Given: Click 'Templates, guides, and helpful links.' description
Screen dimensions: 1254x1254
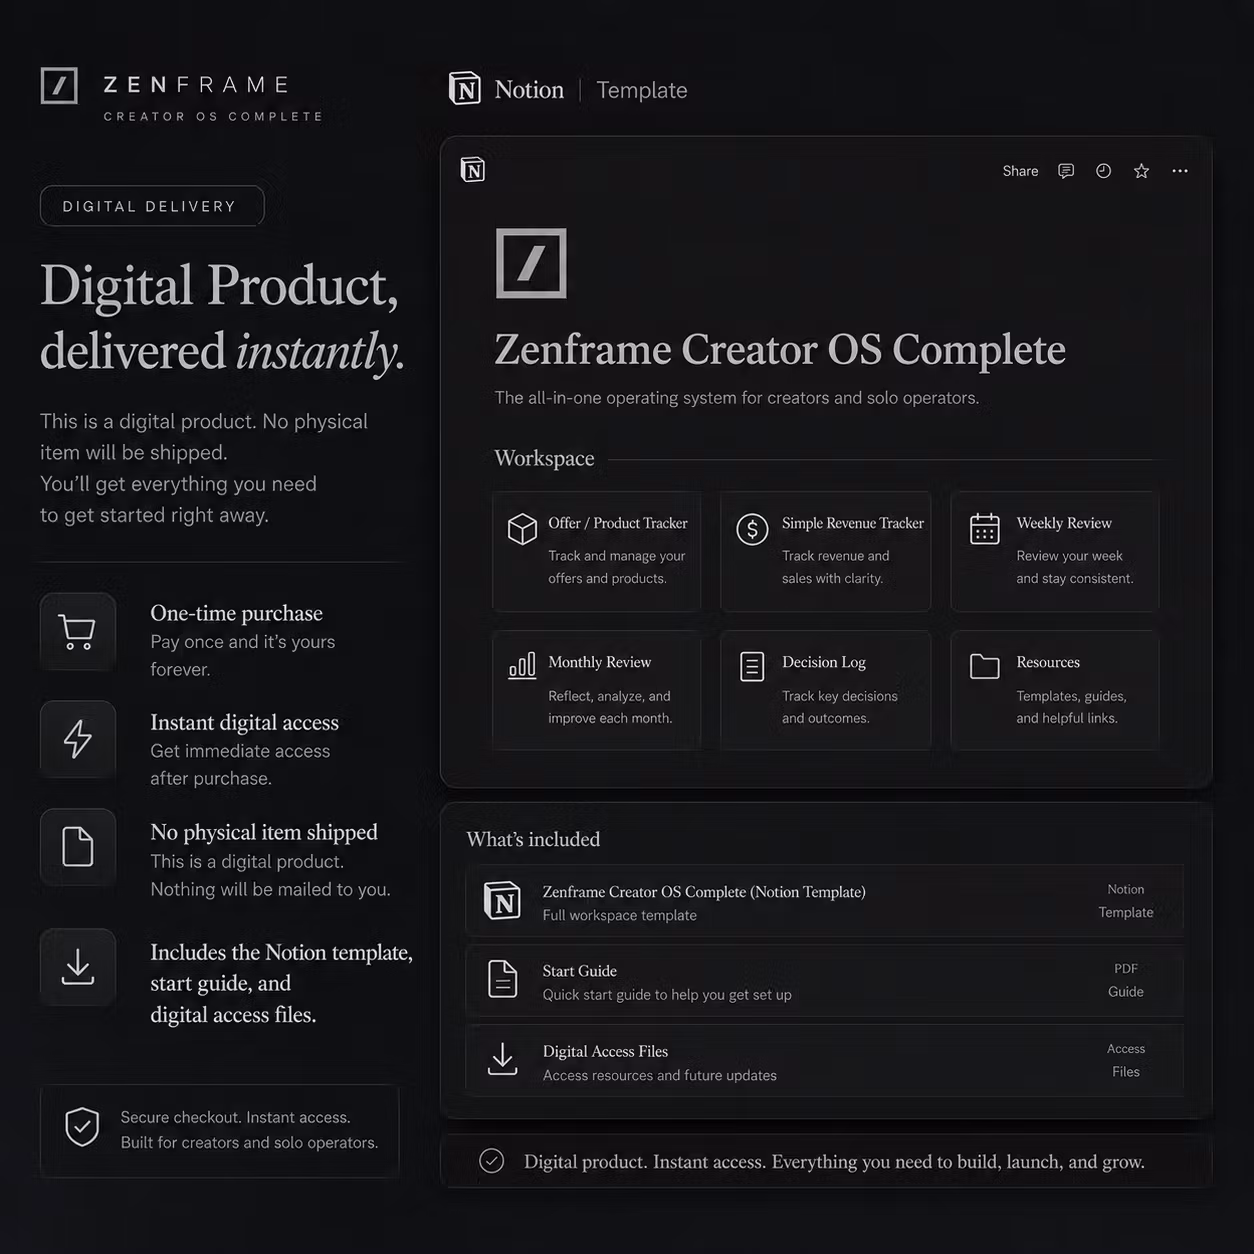Looking at the screenshot, I should pyautogui.click(x=1071, y=707).
